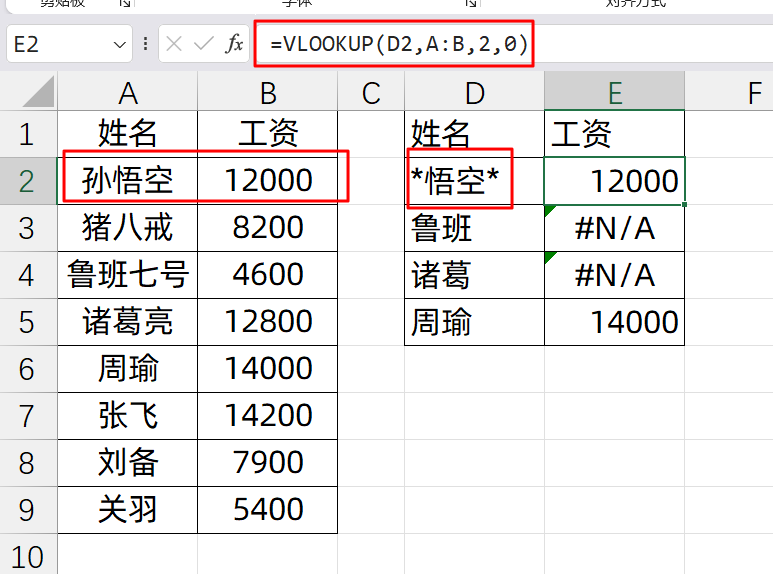
Task: Click cell D1 containing 姓名
Action: point(474,134)
